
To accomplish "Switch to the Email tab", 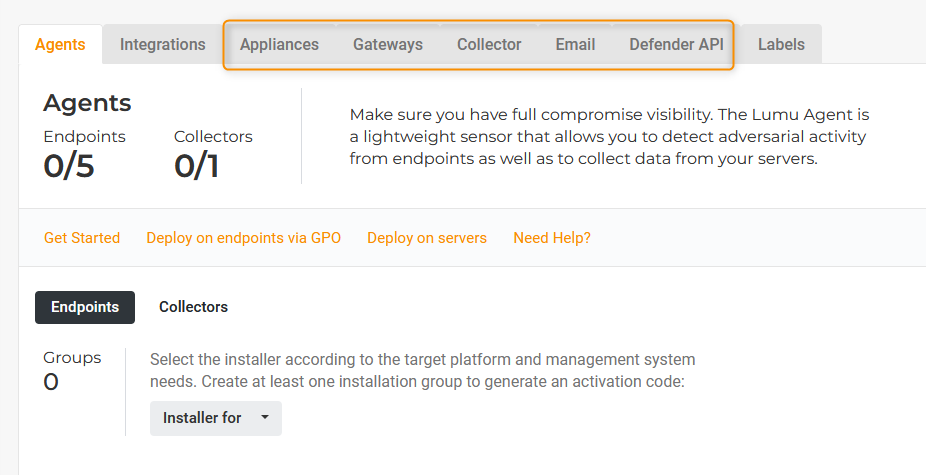I will pyautogui.click(x=575, y=45).
